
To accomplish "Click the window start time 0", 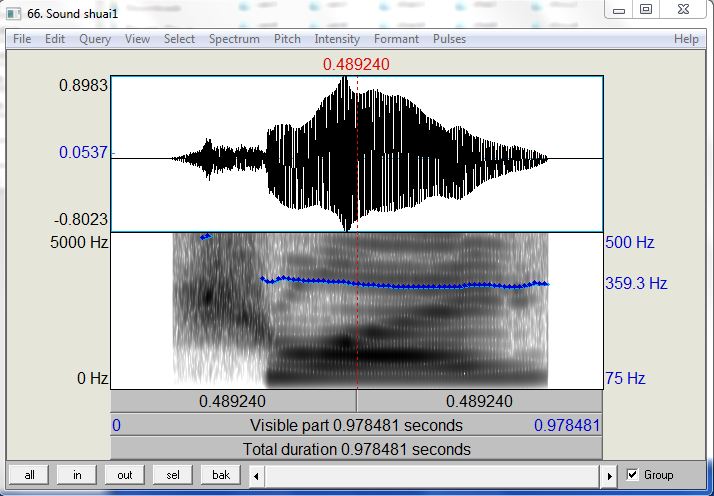I will (x=117, y=425).
